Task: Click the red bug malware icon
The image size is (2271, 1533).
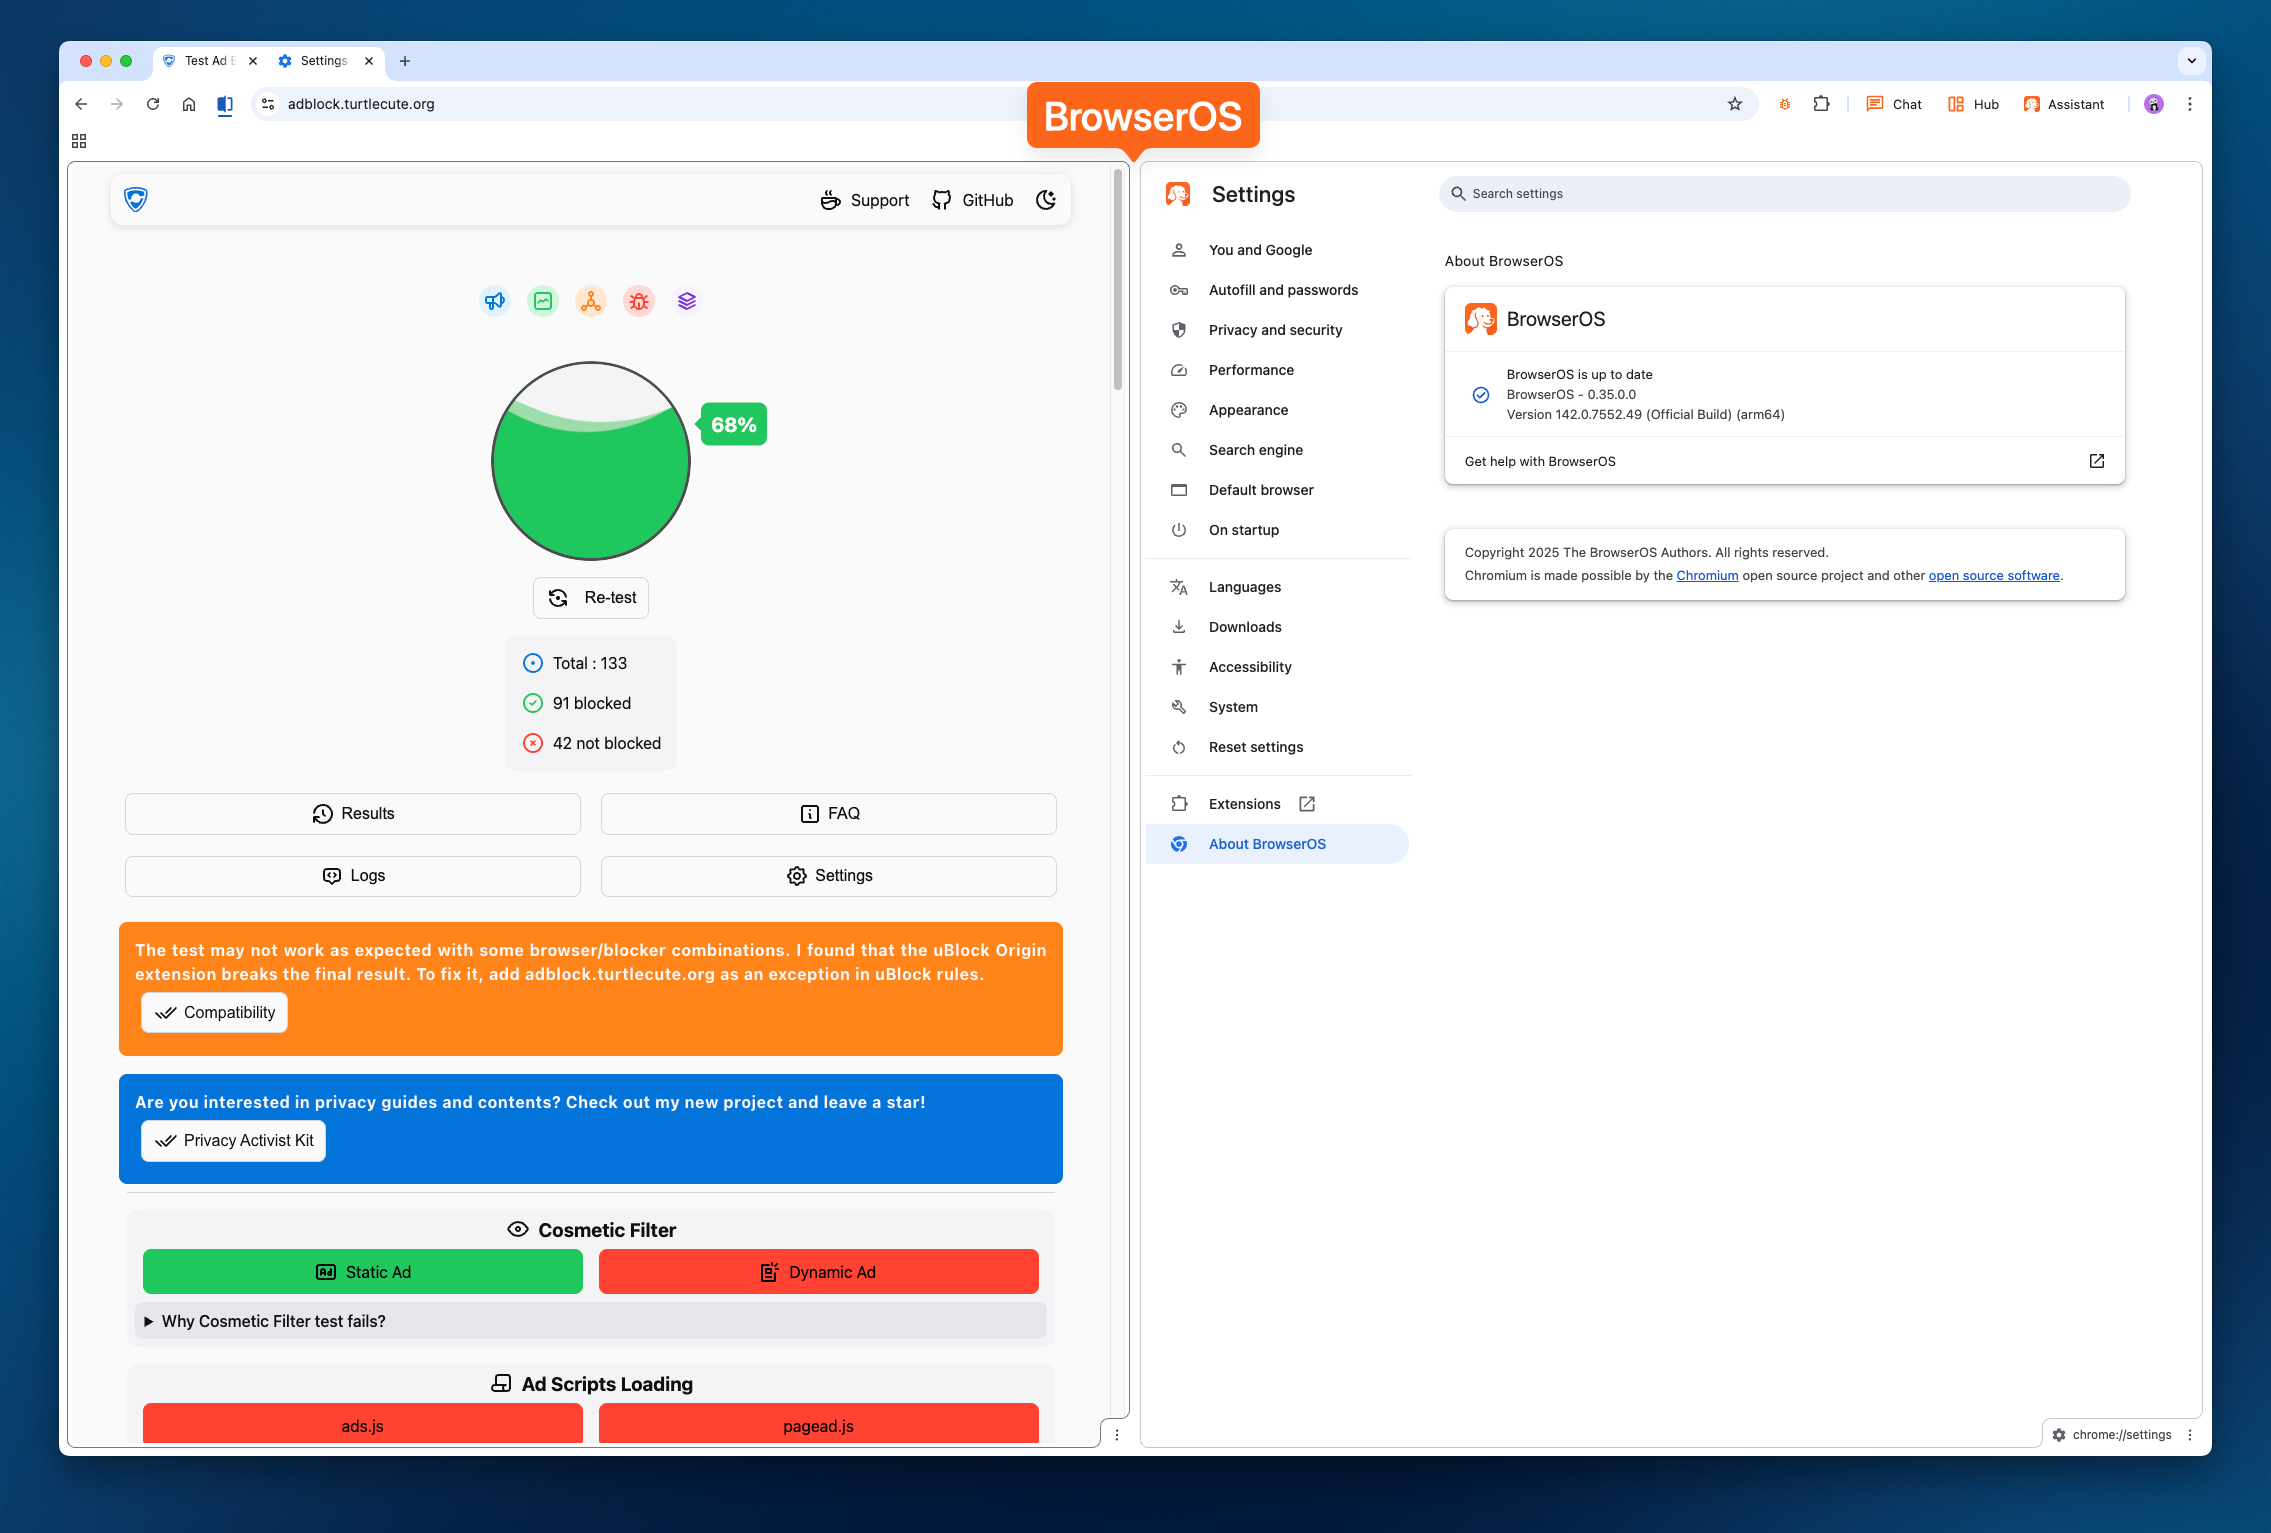Action: coord(639,301)
